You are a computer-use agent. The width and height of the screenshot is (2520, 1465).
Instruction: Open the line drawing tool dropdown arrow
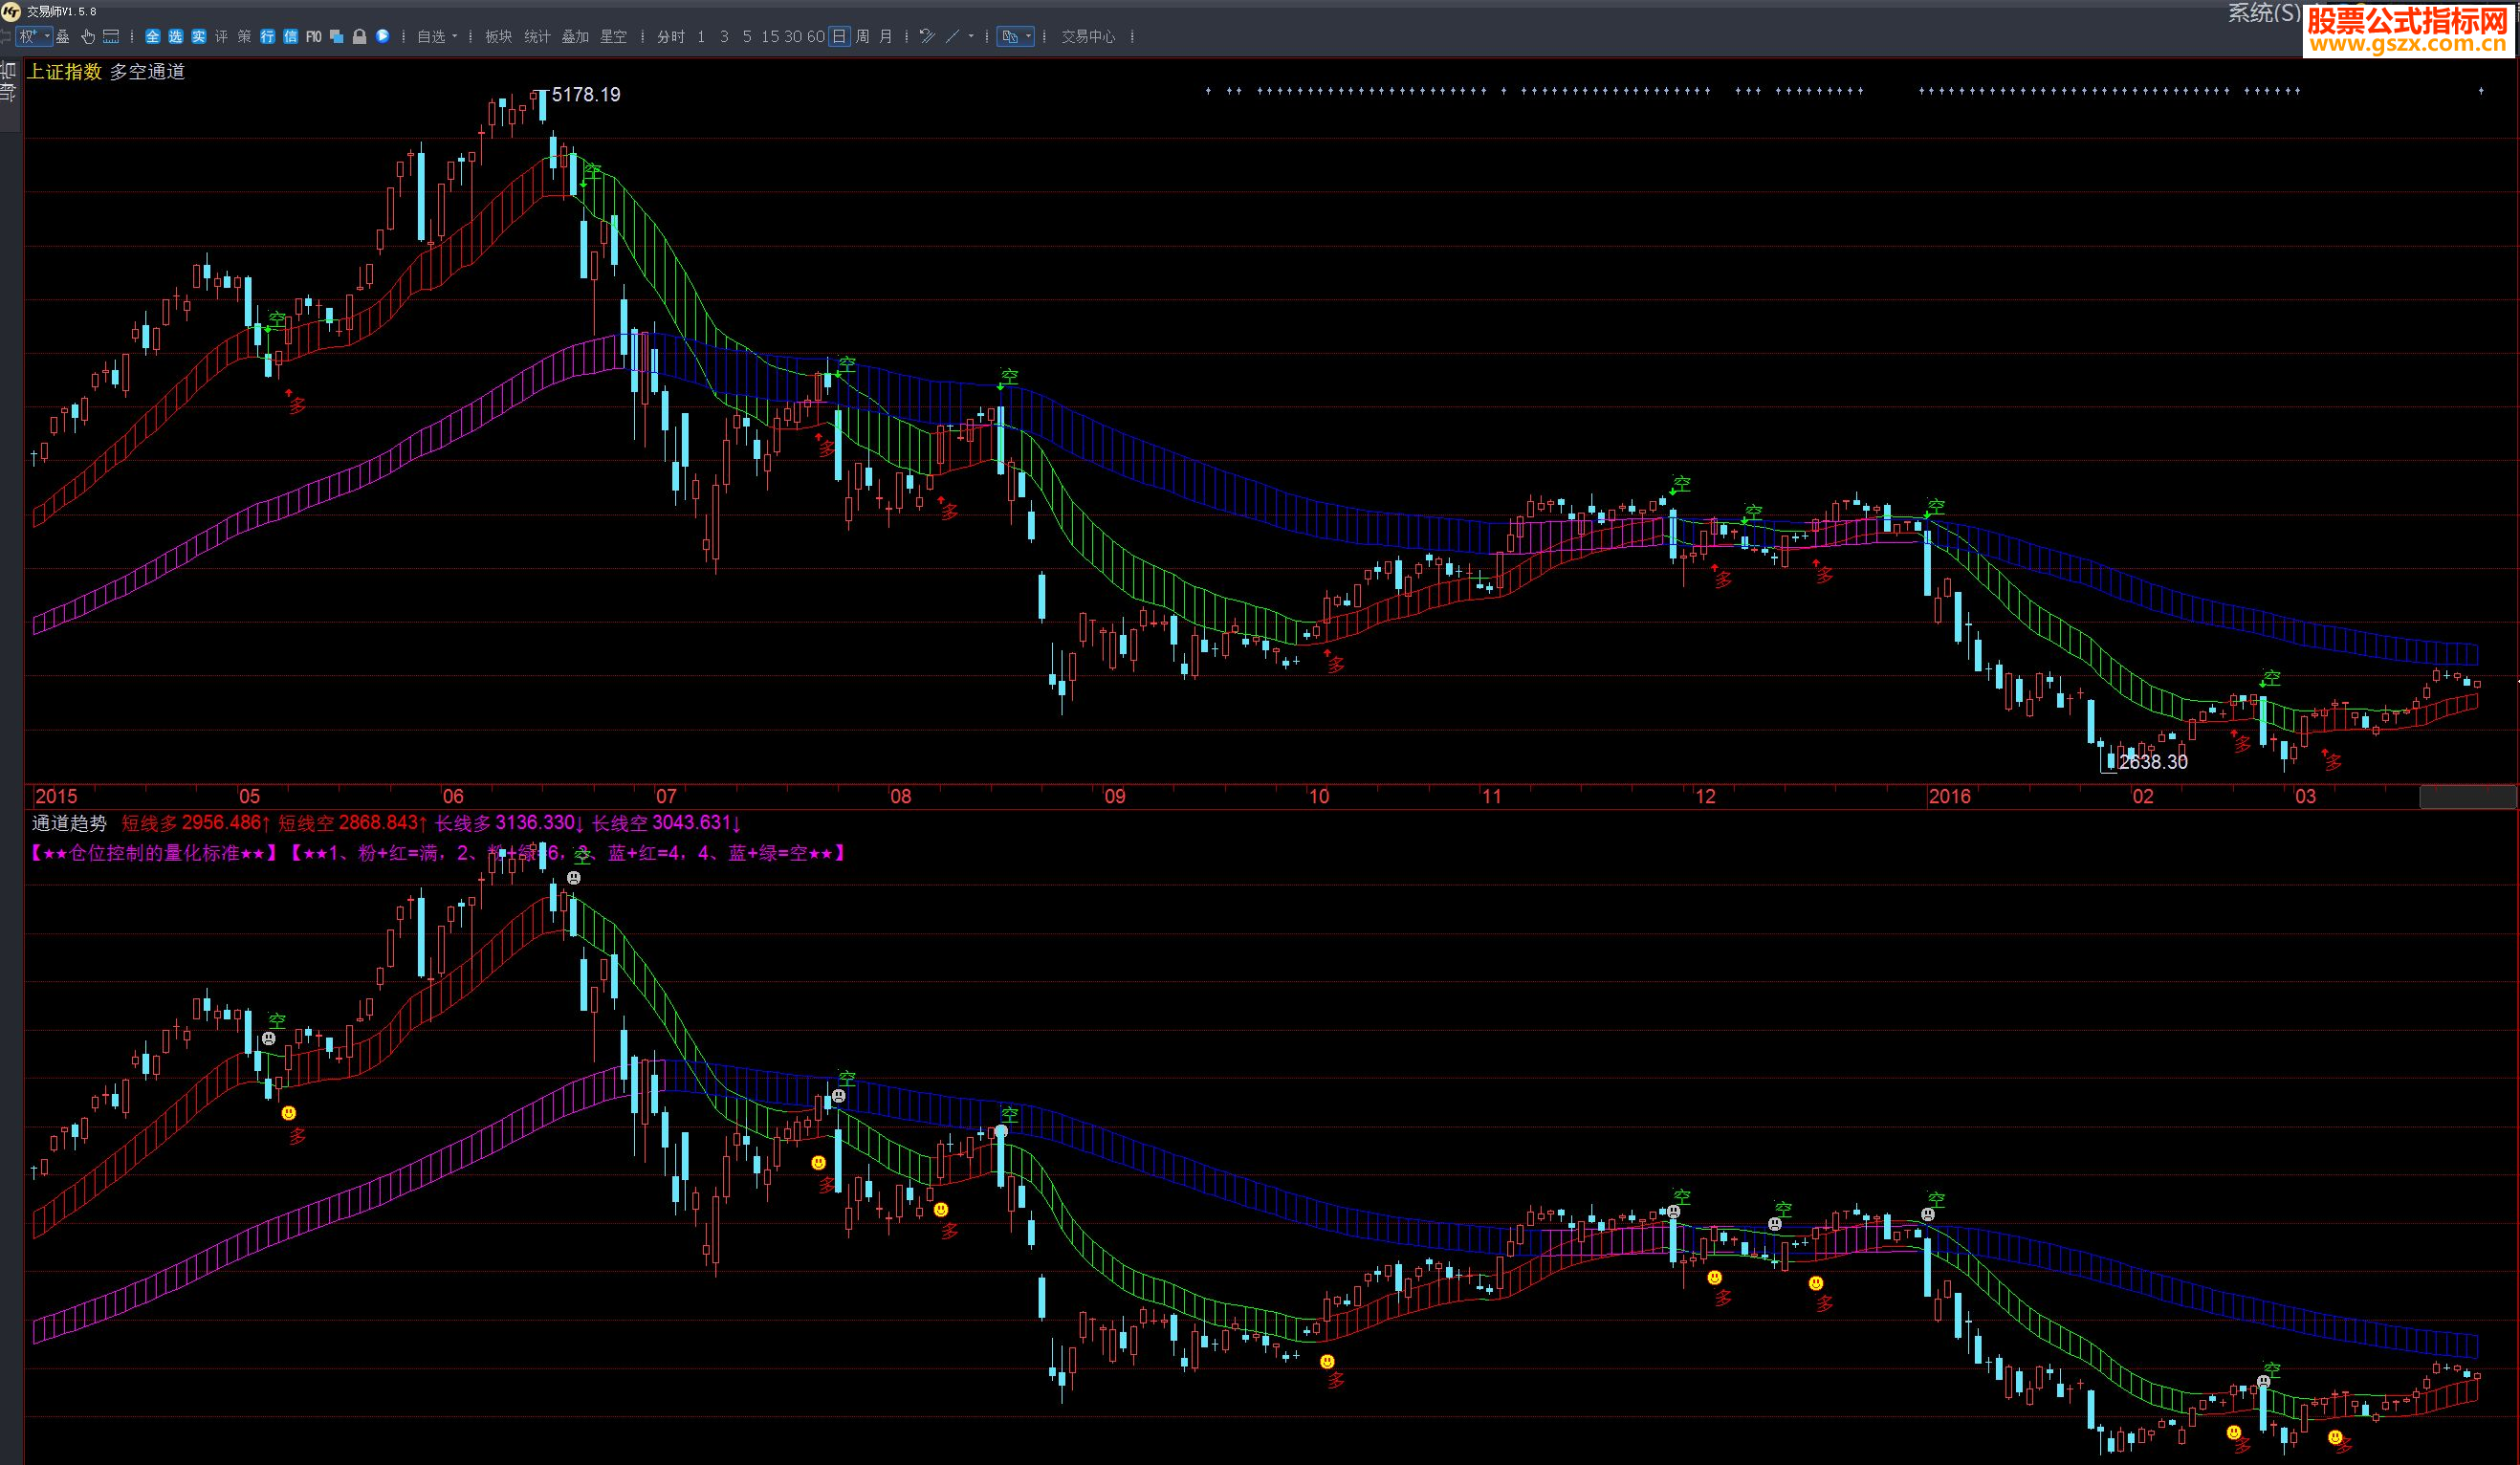click(971, 37)
